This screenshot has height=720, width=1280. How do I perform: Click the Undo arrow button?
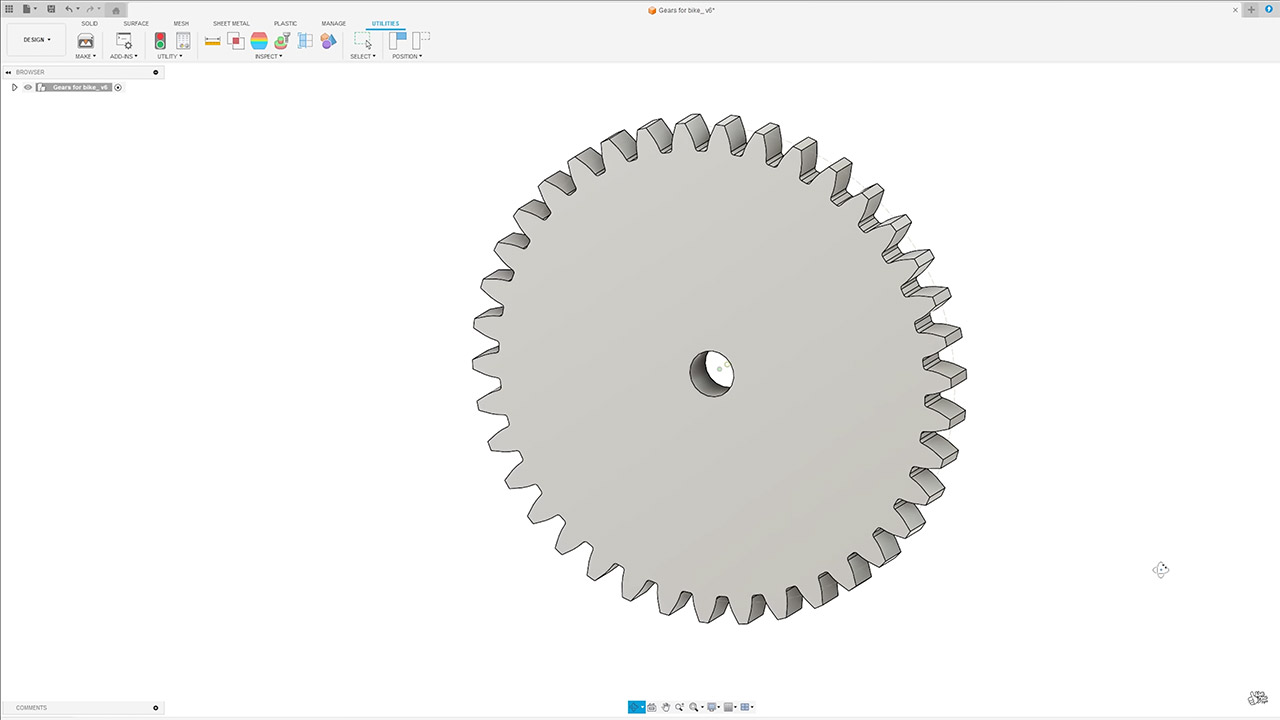(x=69, y=9)
